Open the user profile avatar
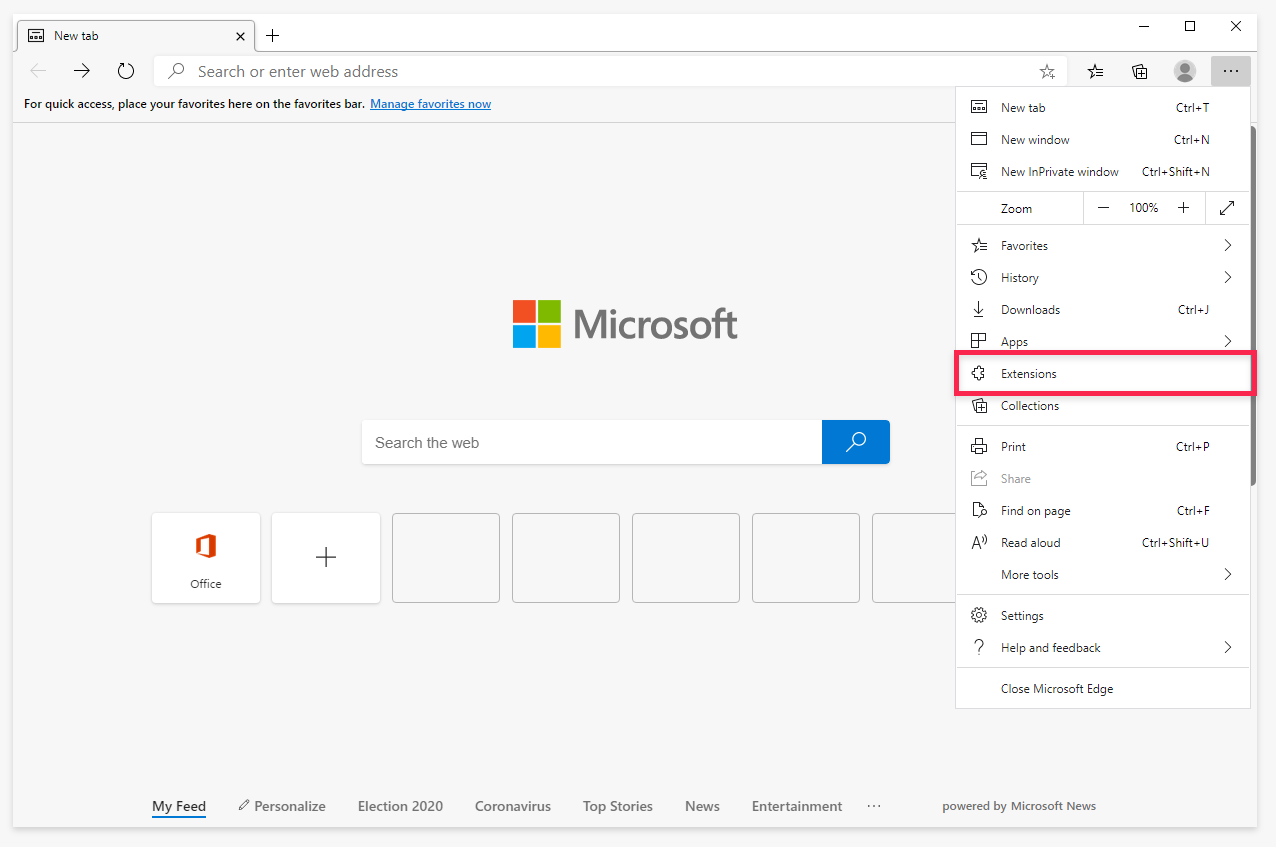The image size is (1276, 847). [x=1185, y=71]
